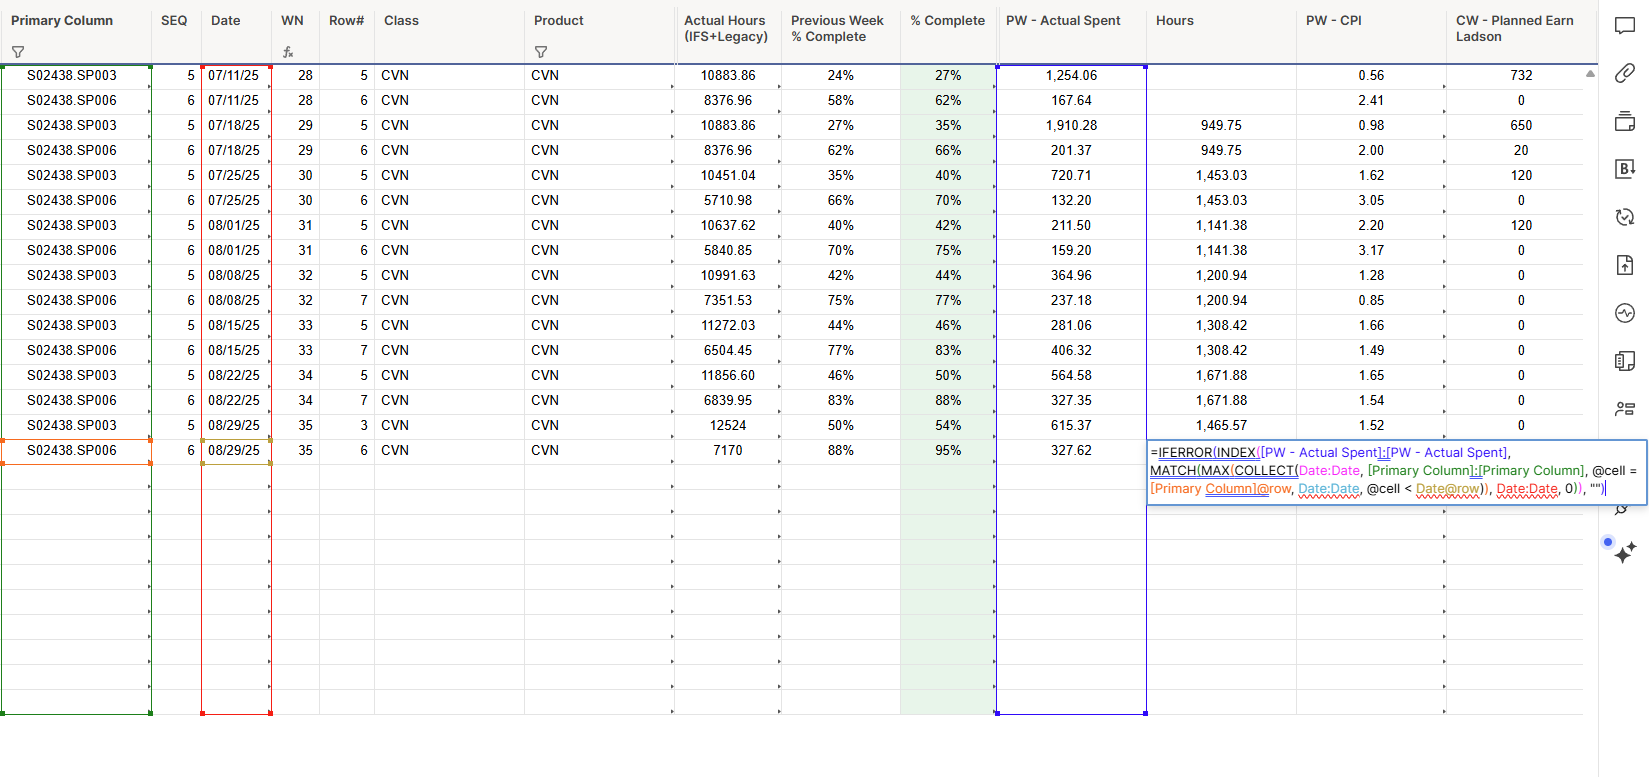Click PW - CPI cell 0.85
This screenshot has width=1649, height=777.
click(1371, 301)
